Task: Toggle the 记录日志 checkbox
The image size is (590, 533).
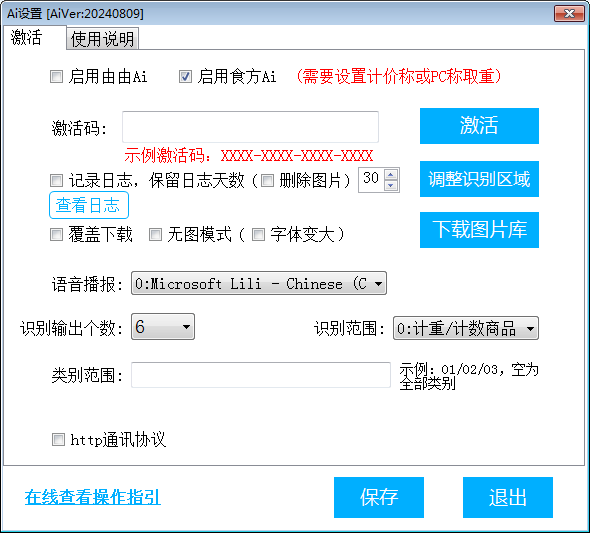Action: tap(56, 181)
